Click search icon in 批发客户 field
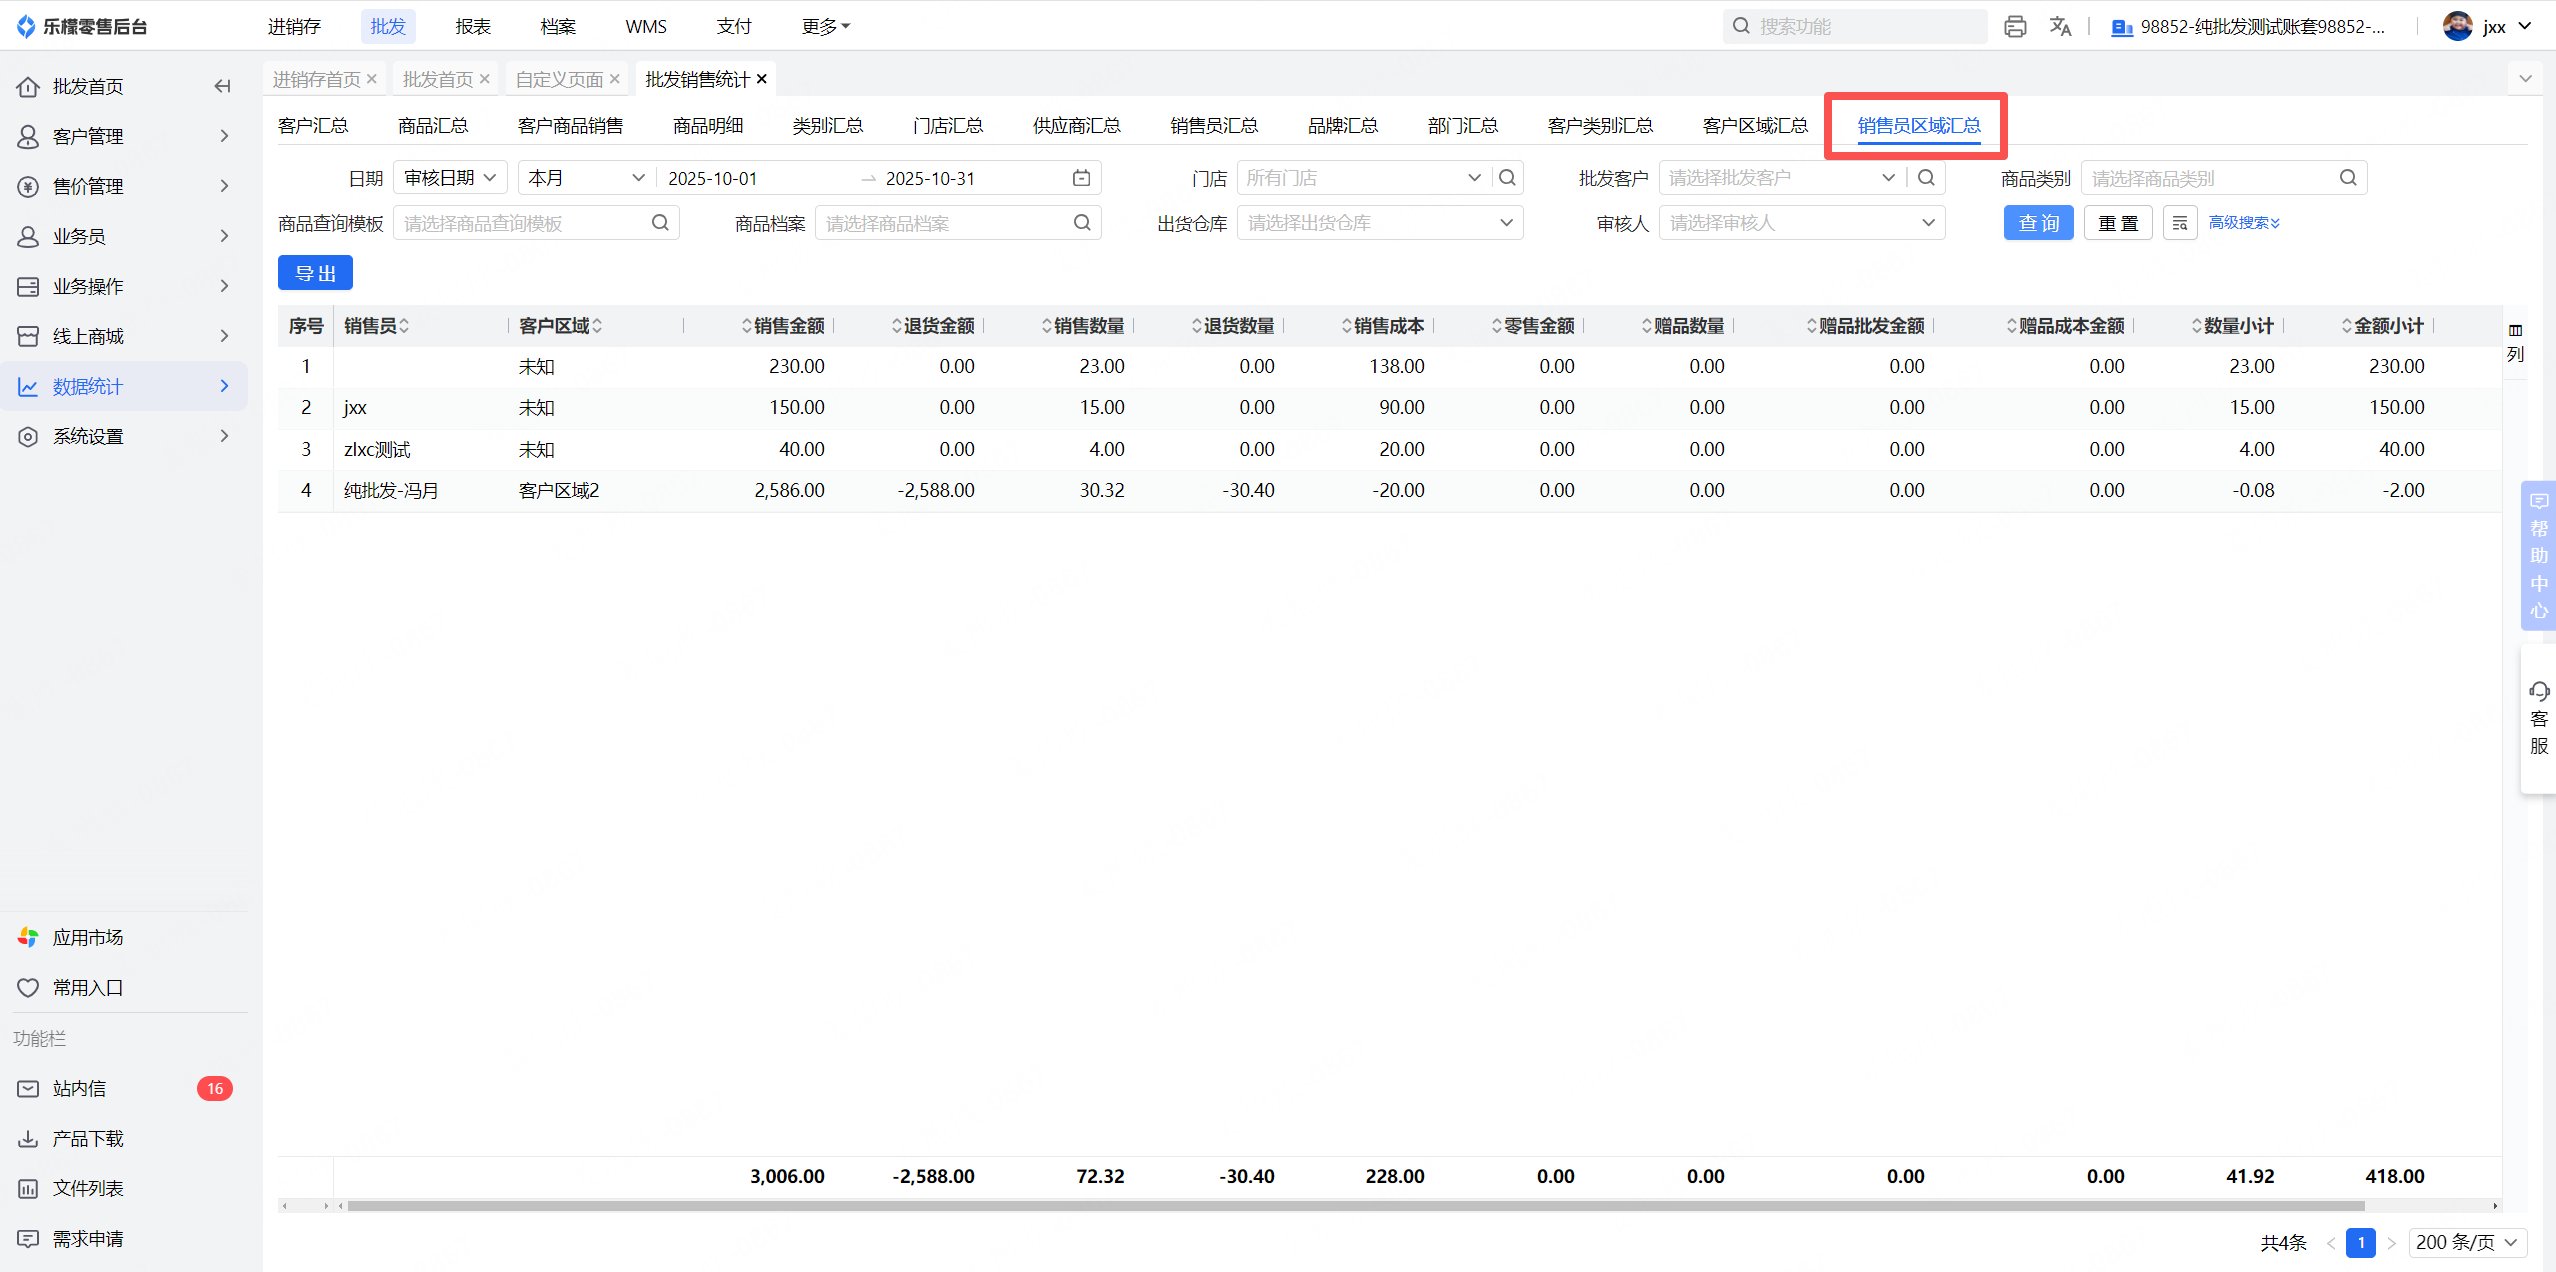Image resolution: width=2556 pixels, height=1272 pixels. click(1926, 178)
